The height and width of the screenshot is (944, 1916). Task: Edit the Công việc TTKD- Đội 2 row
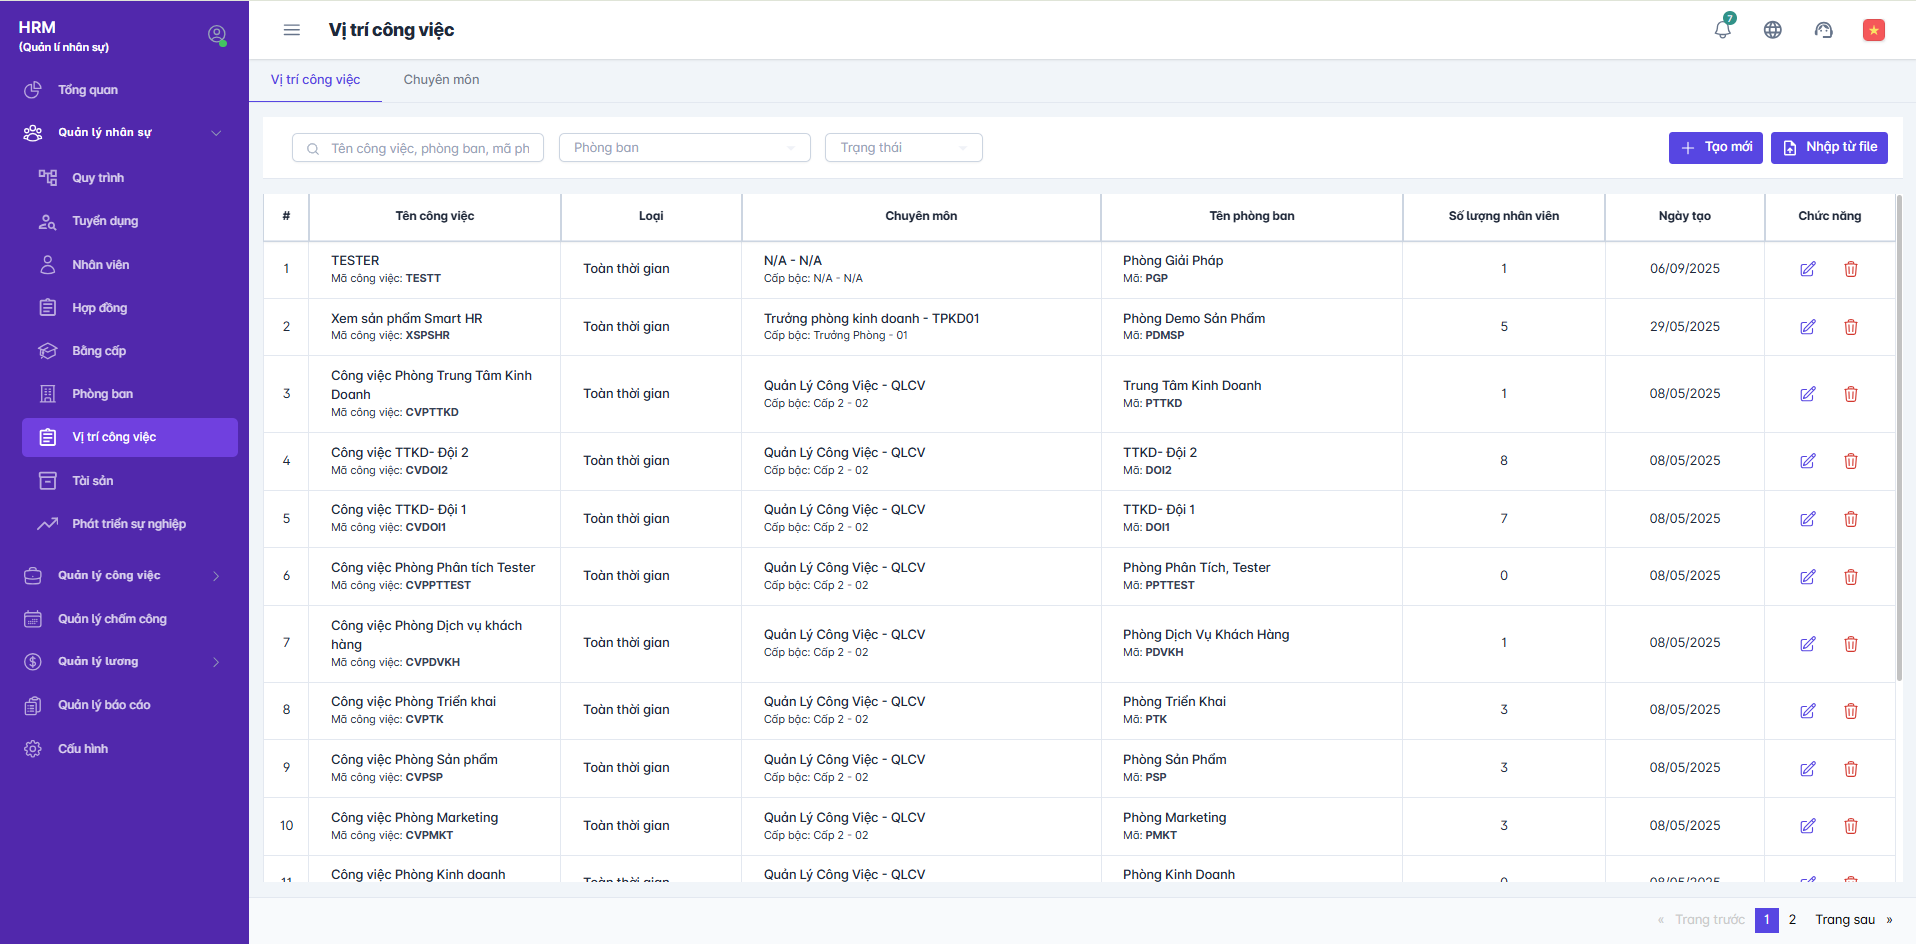pos(1808,461)
